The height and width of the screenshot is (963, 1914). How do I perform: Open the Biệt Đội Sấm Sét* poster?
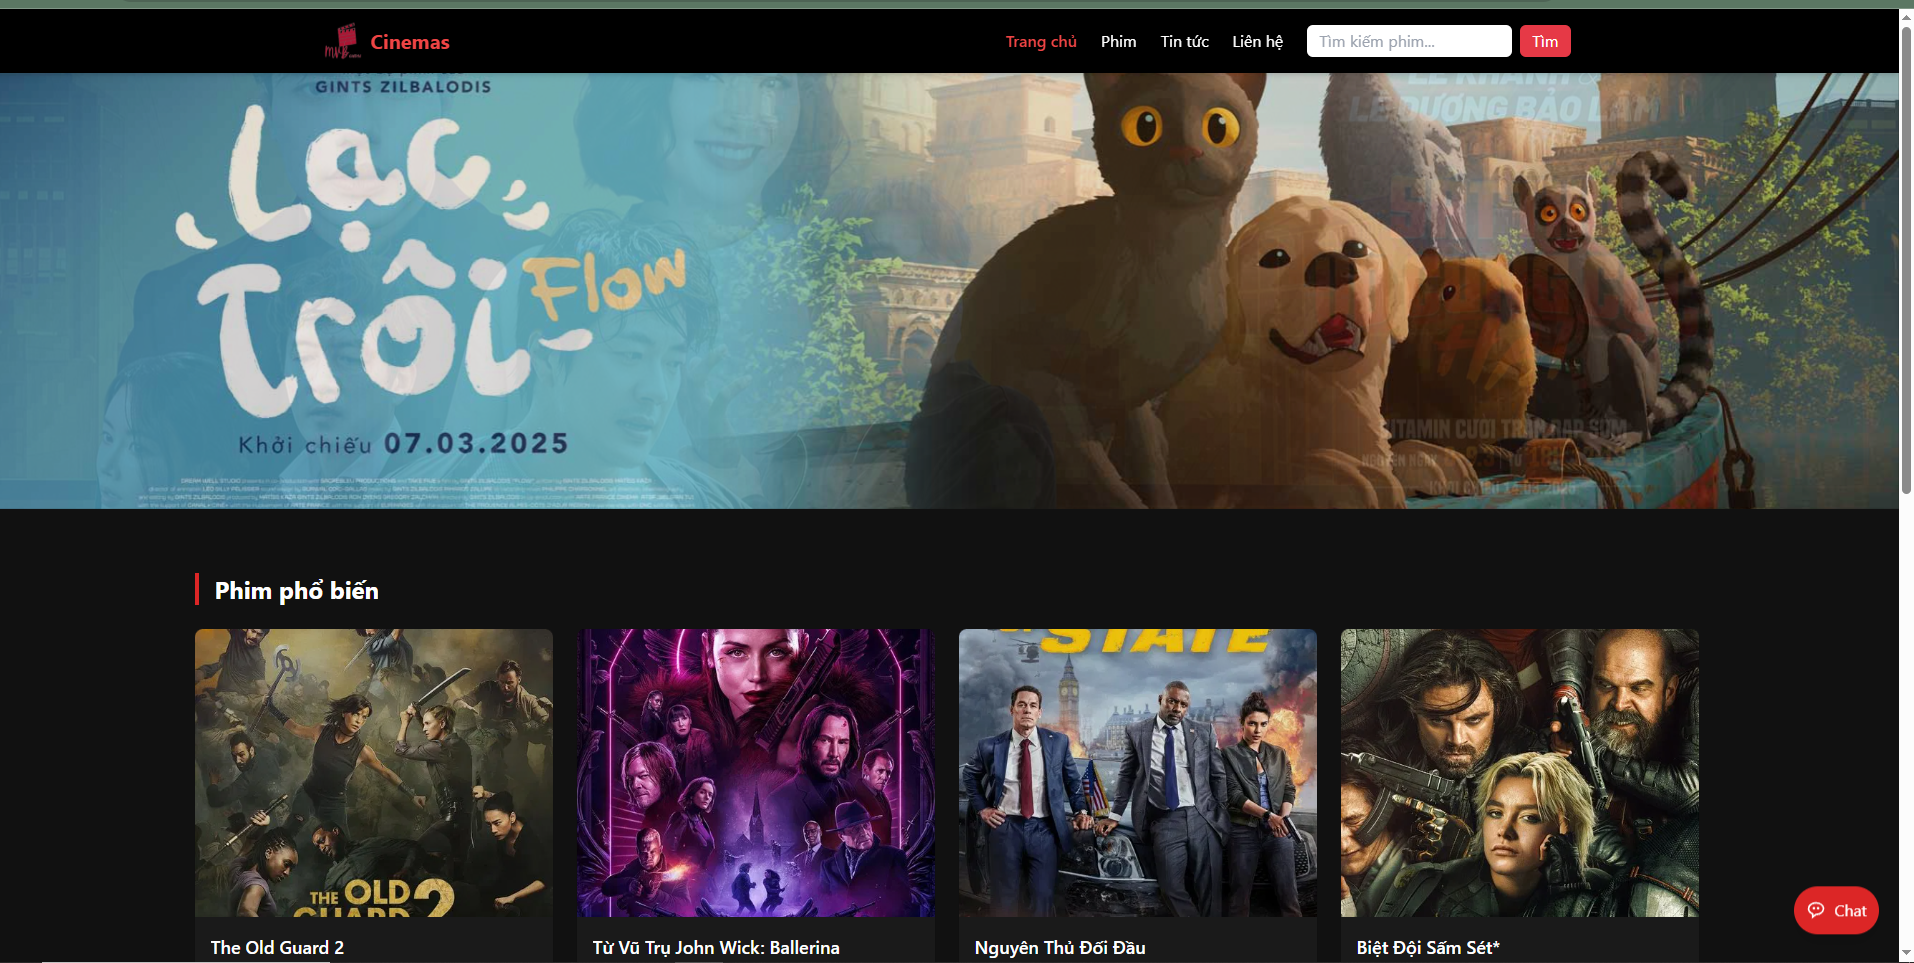(1520, 773)
